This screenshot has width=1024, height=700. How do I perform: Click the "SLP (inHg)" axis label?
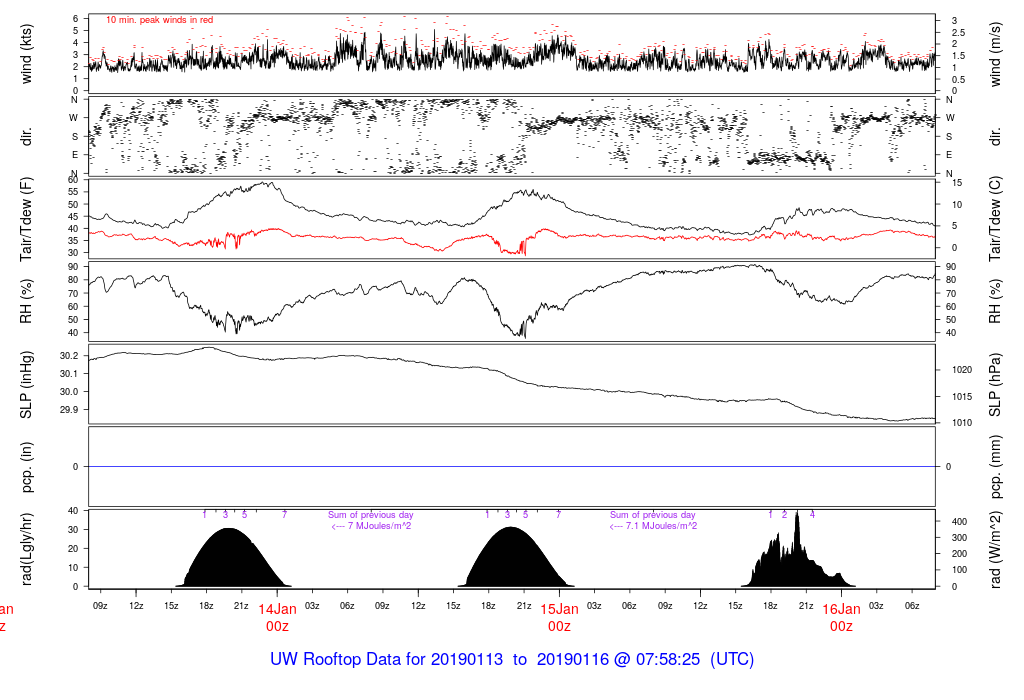pyautogui.click(x=26, y=385)
